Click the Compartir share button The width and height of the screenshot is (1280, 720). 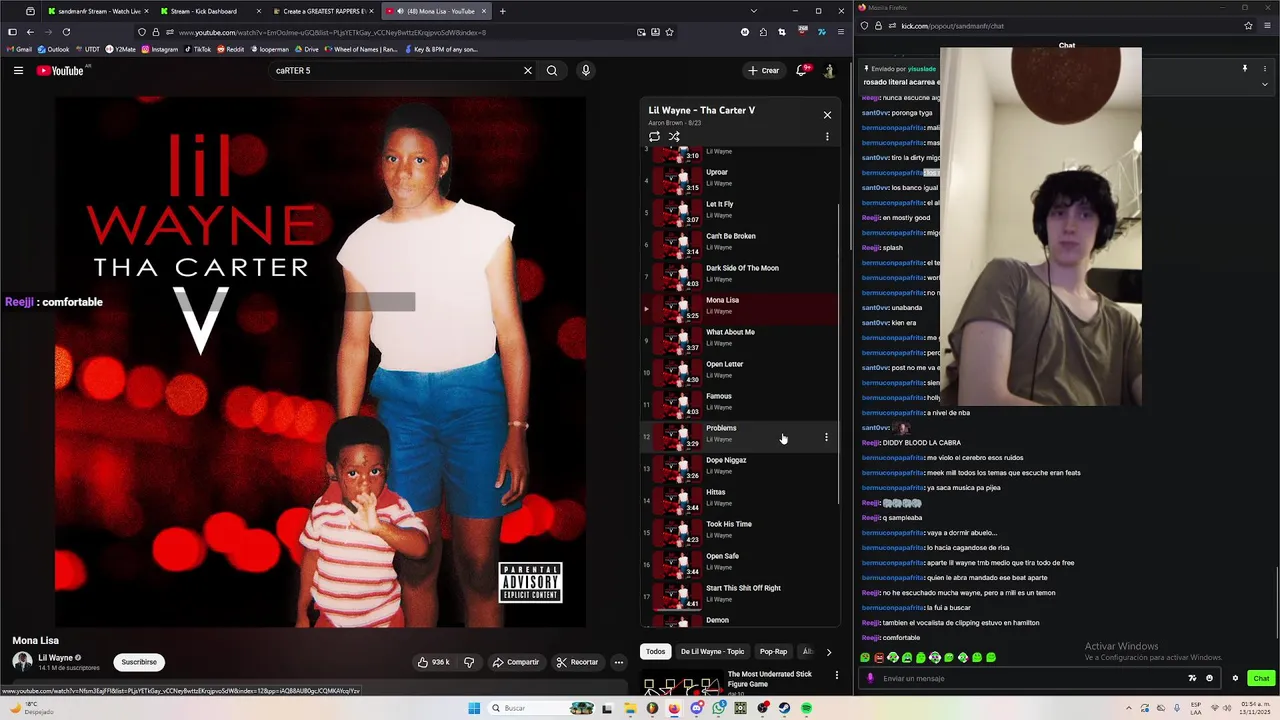516,662
